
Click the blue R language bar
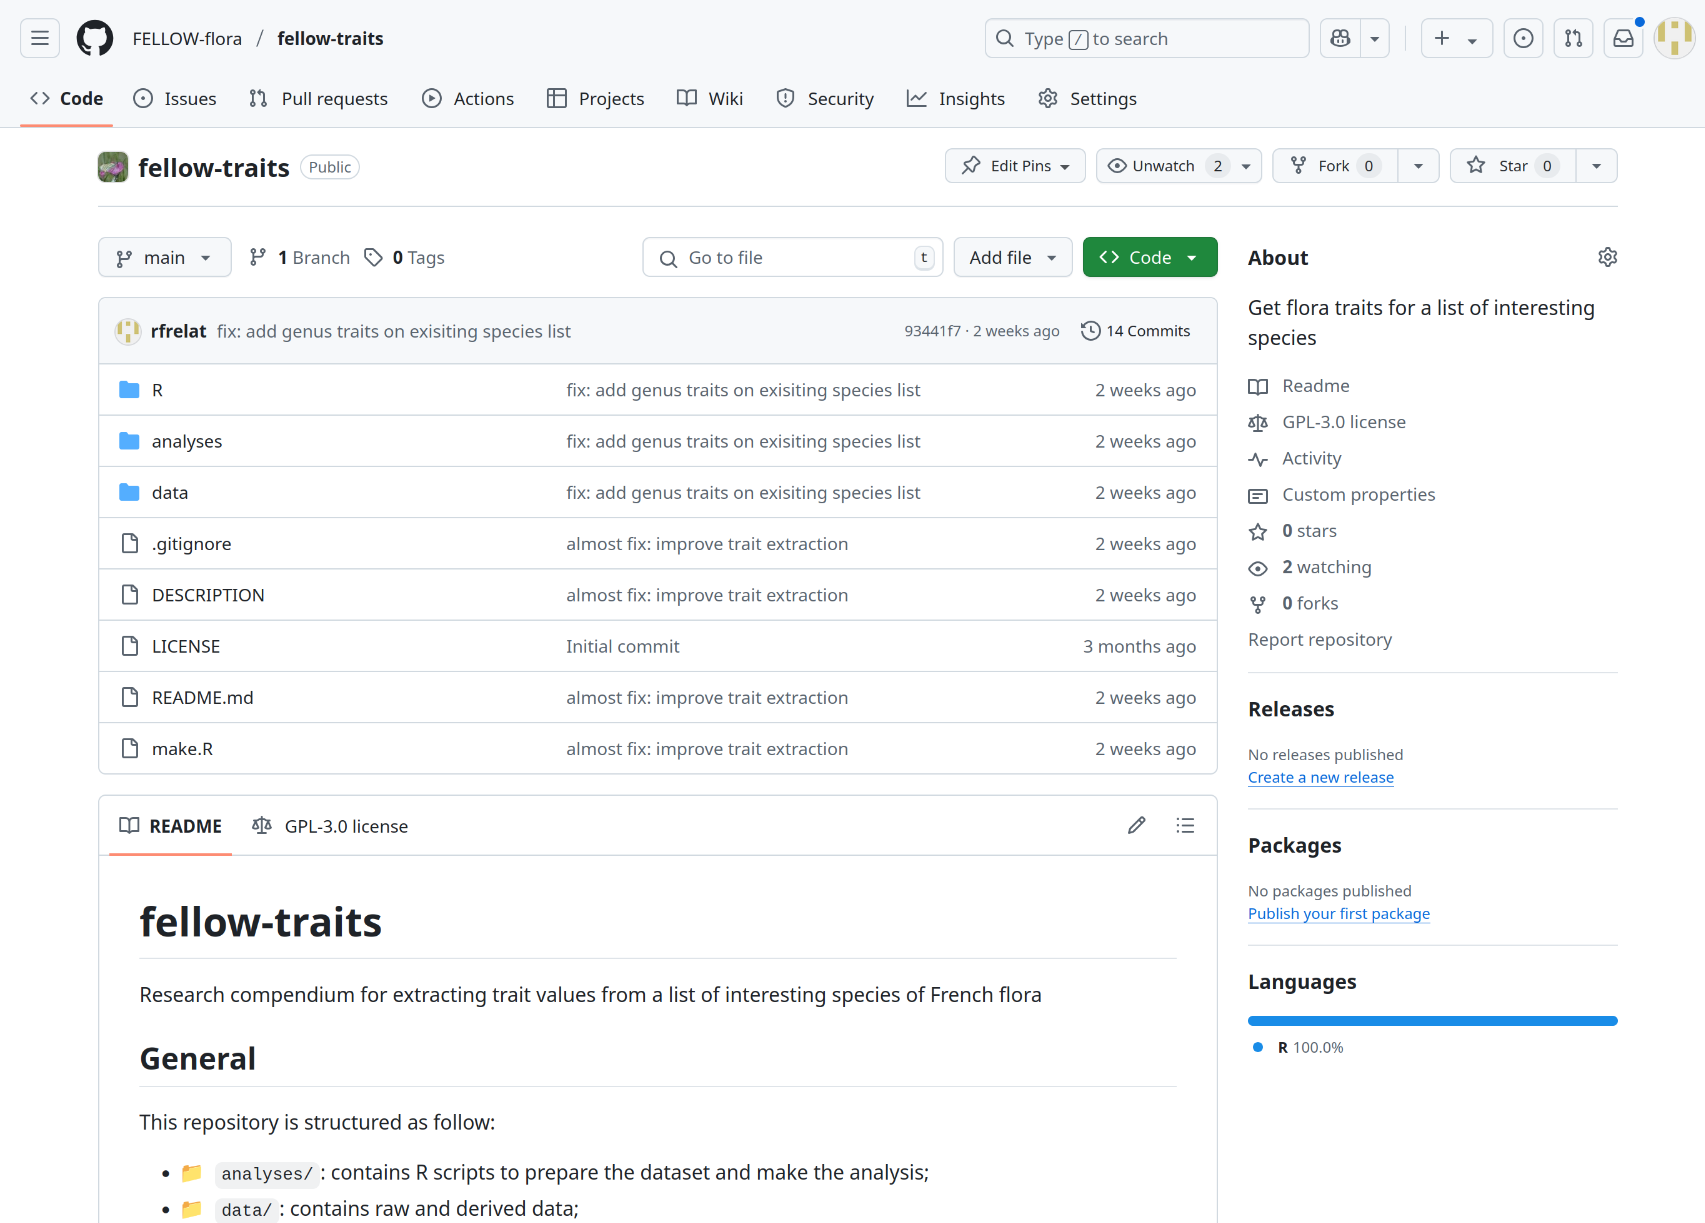point(1432,1021)
